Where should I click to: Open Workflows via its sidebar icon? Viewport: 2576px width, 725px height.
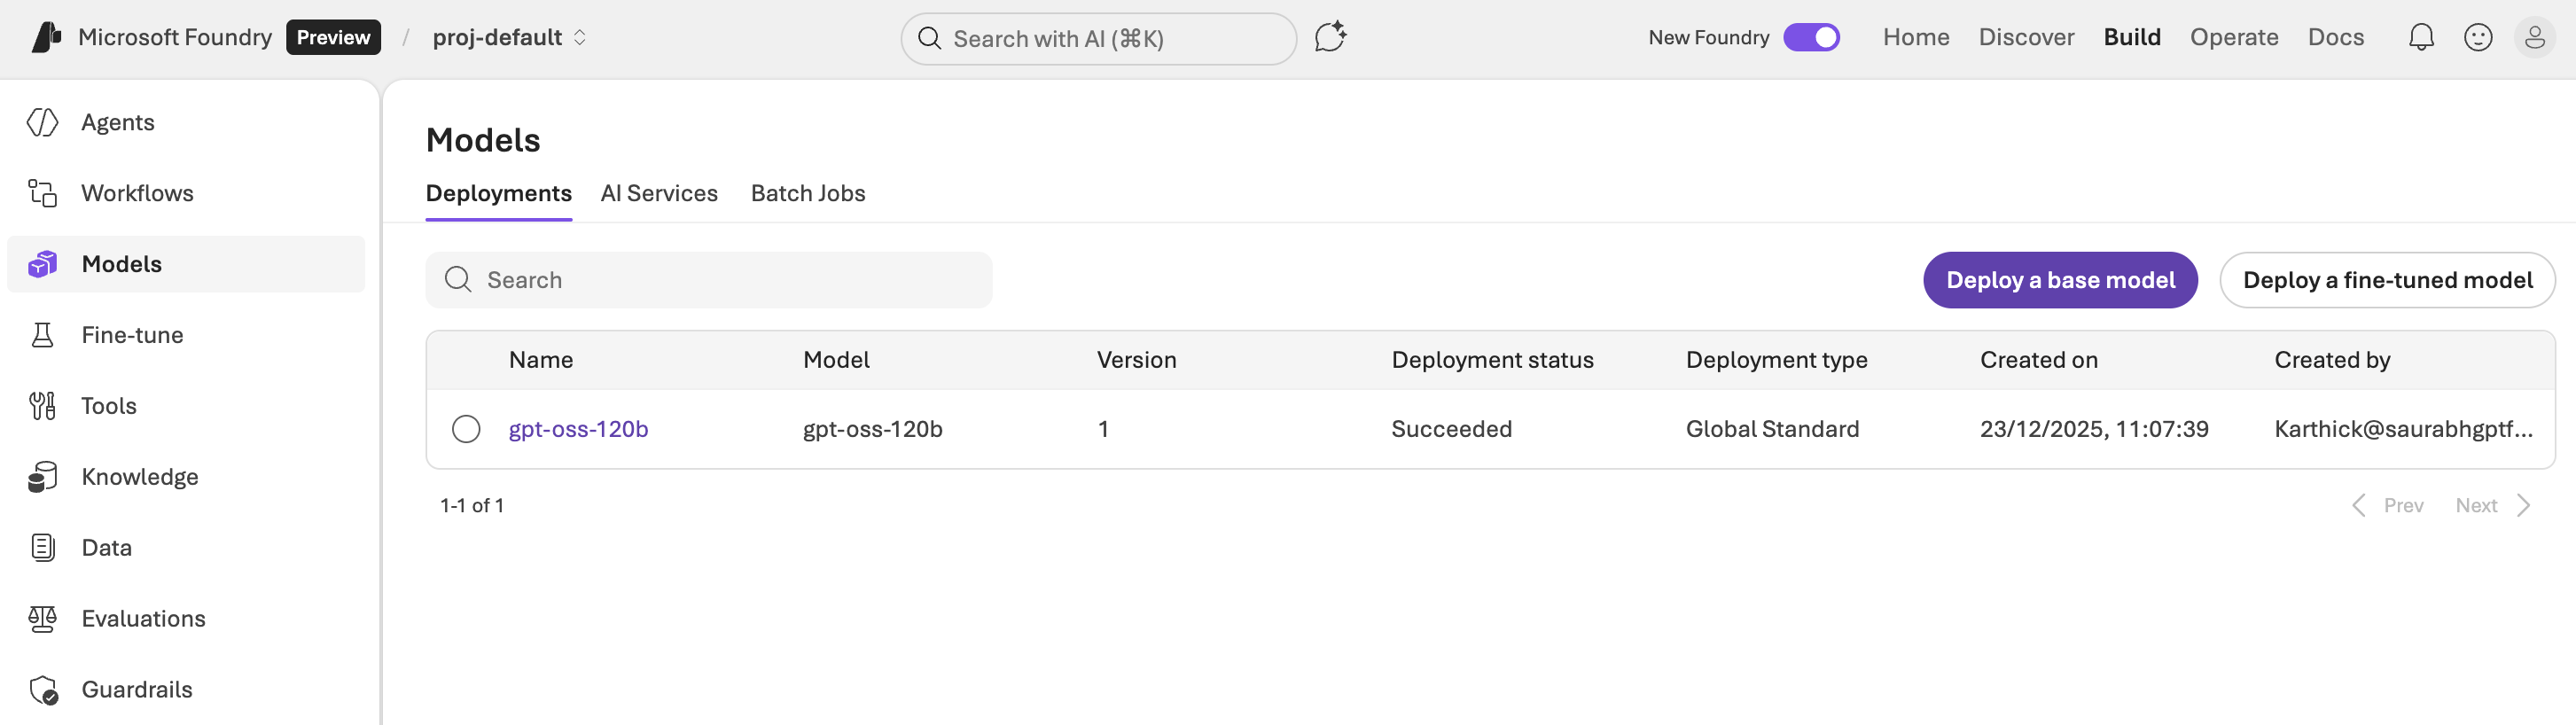(x=42, y=193)
